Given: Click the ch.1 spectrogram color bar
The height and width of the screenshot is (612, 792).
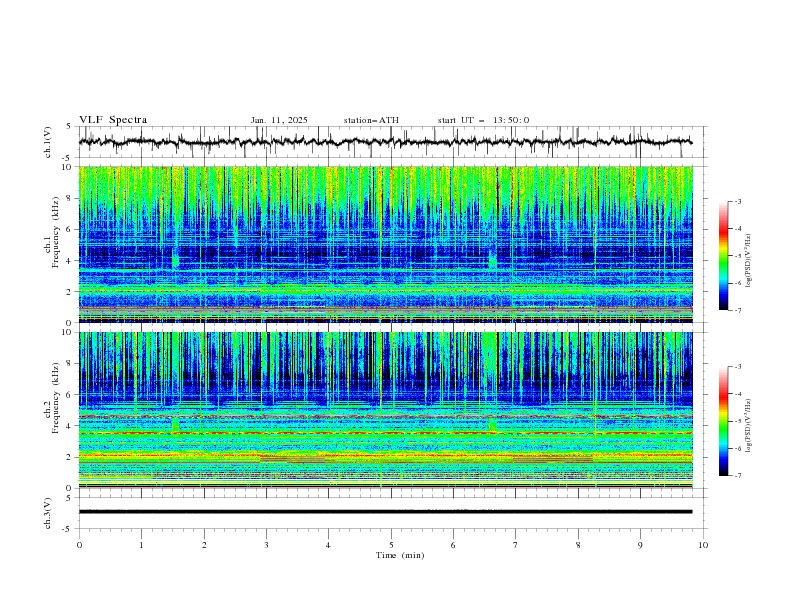Looking at the screenshot, I should [723, 255].
